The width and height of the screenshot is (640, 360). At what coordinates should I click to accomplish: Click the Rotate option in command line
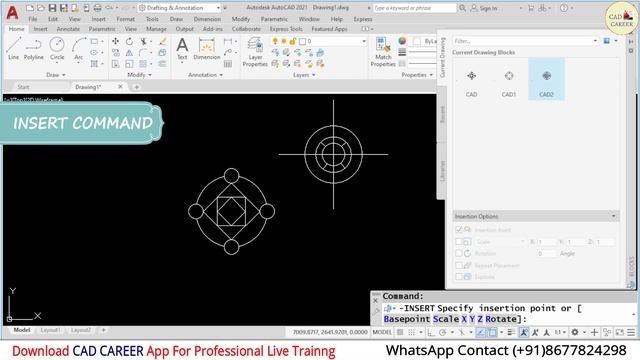click(x=501, y=319)
